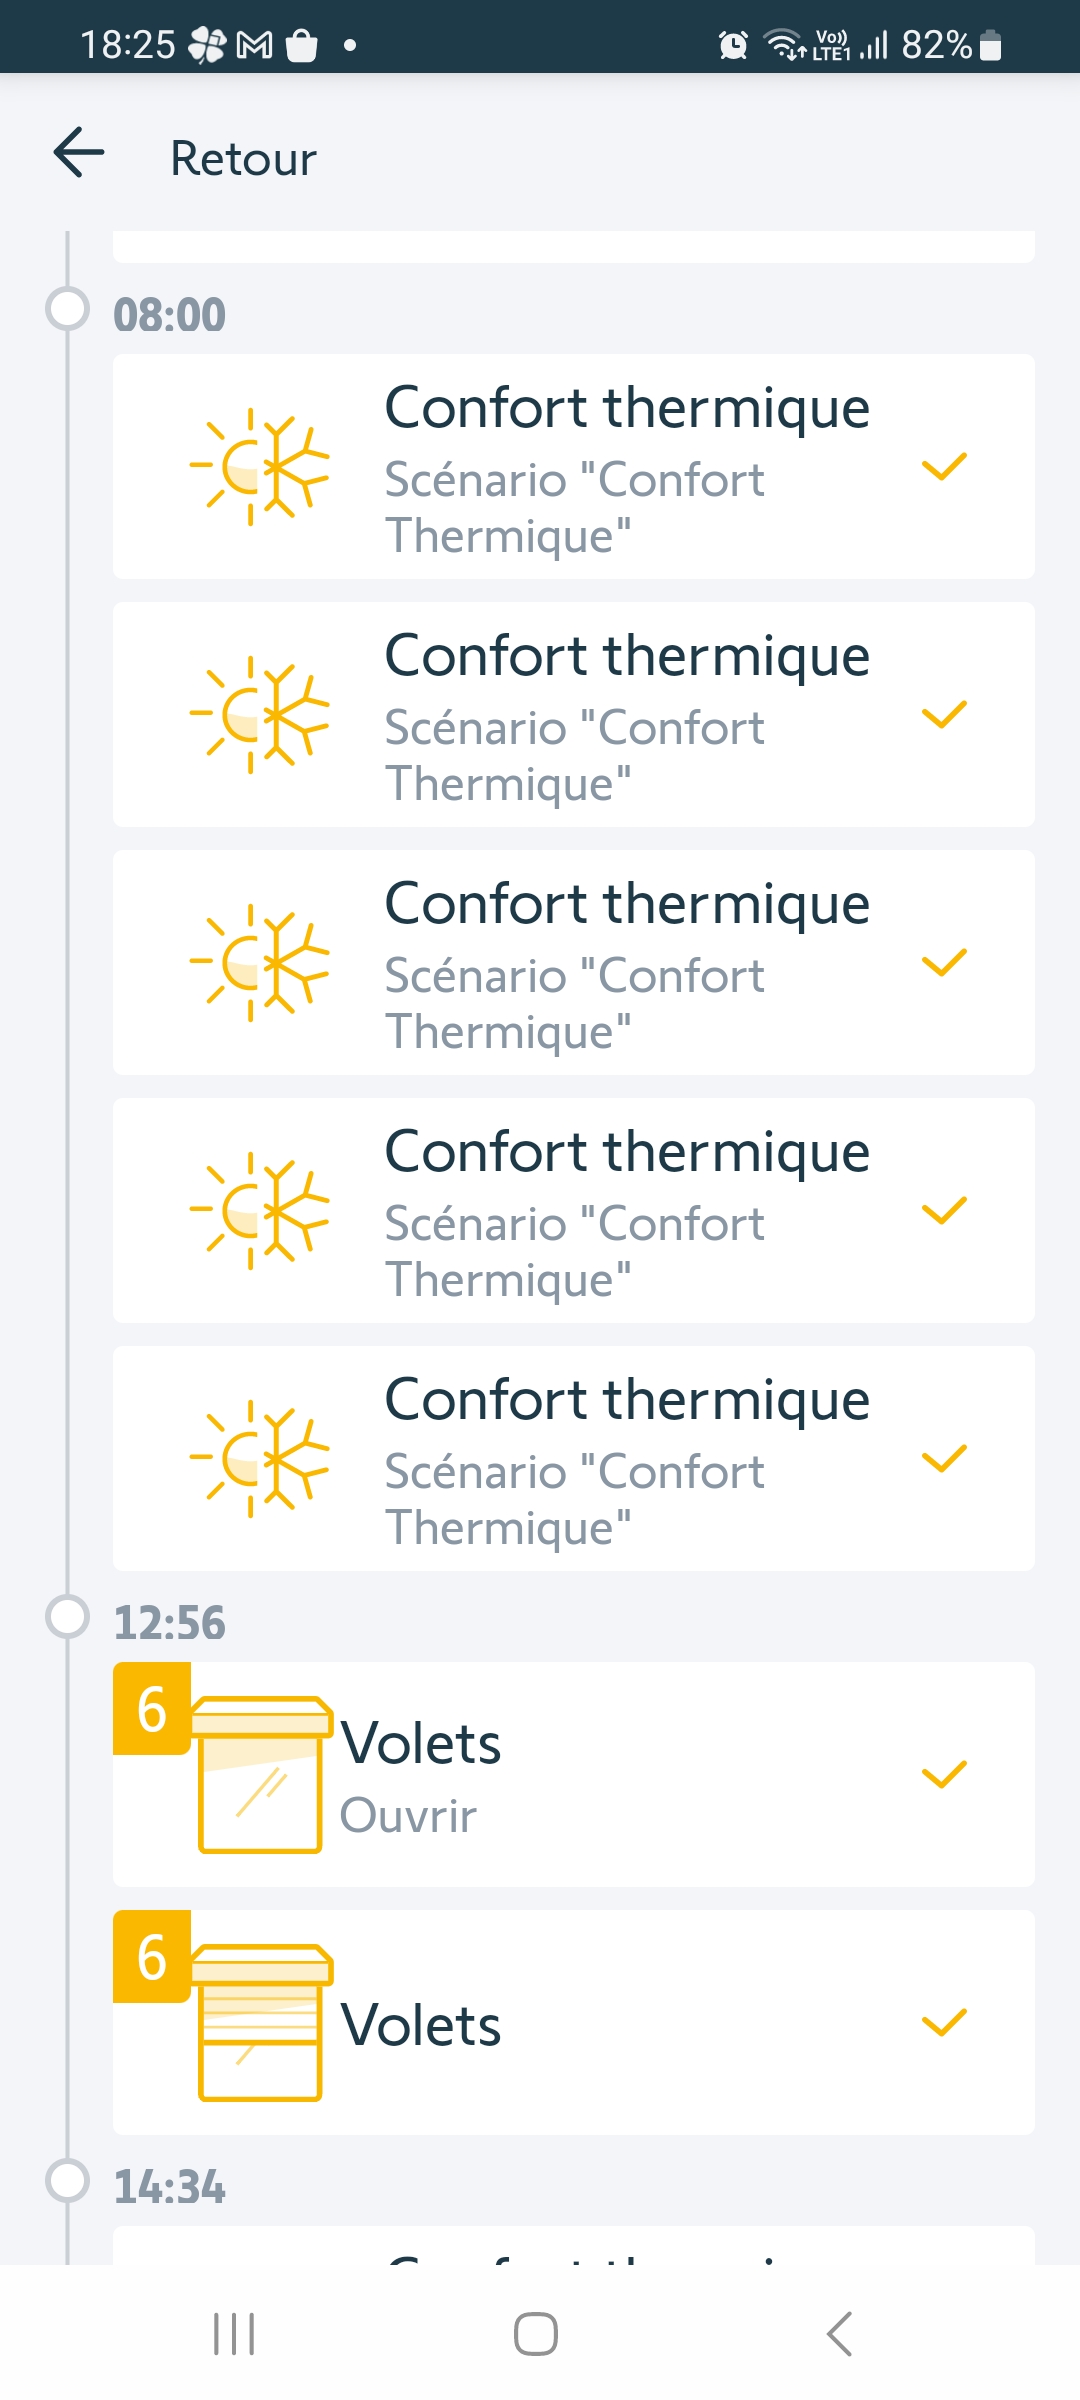Tap the Volets Ouvrir shutter icon

(262, 1776)
